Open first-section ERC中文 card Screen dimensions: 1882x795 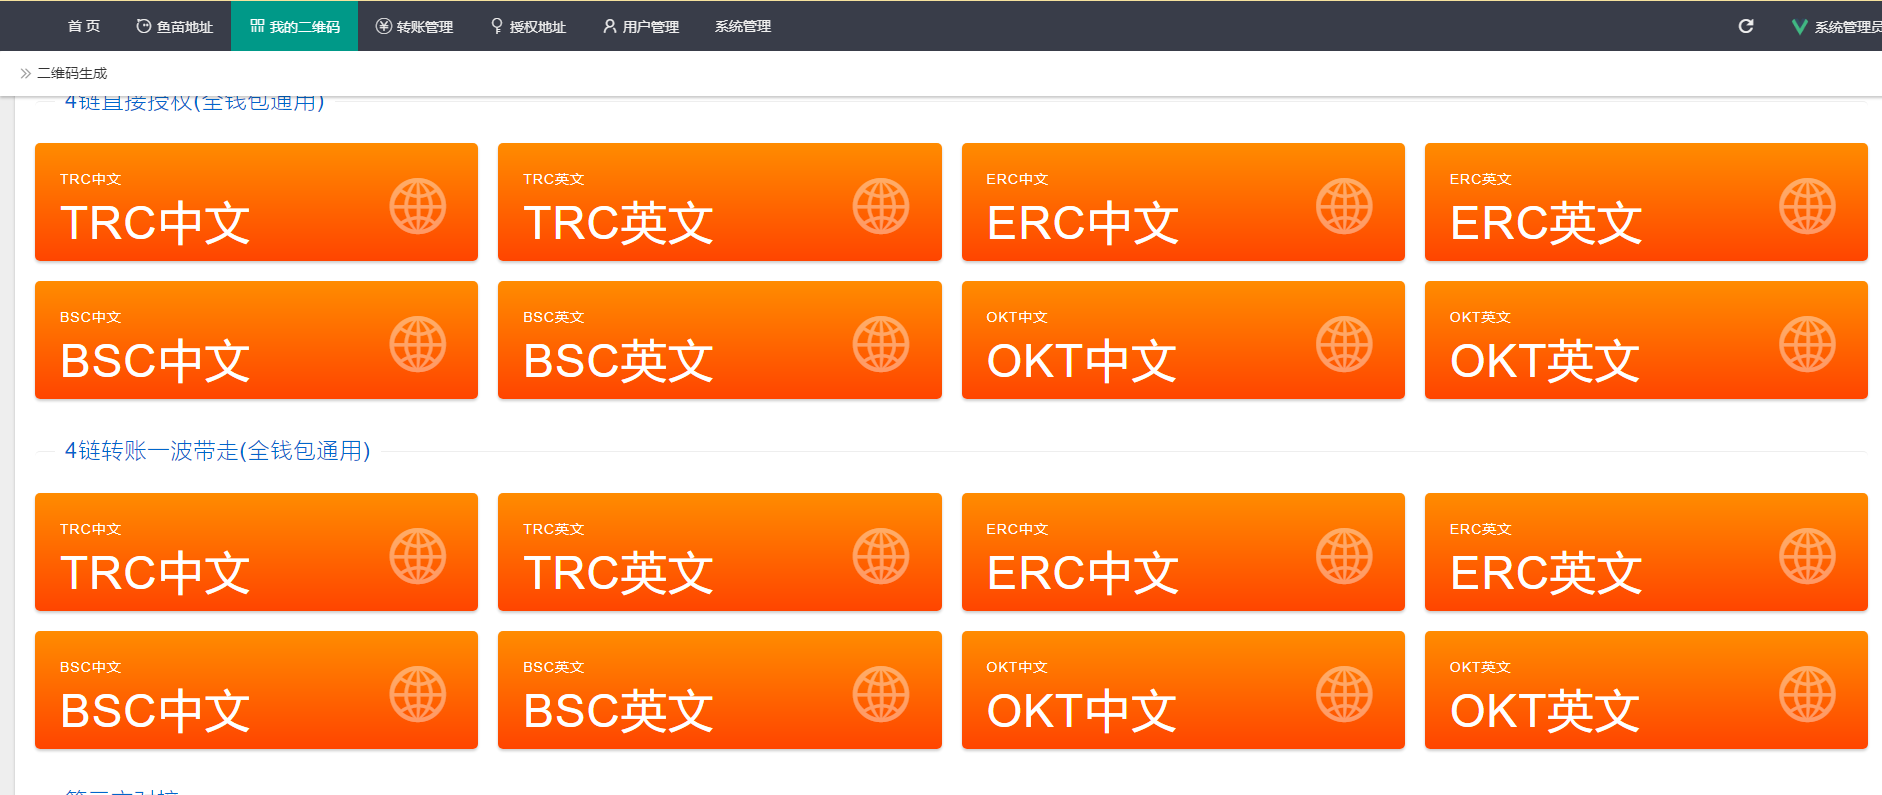pos(1182,203)
